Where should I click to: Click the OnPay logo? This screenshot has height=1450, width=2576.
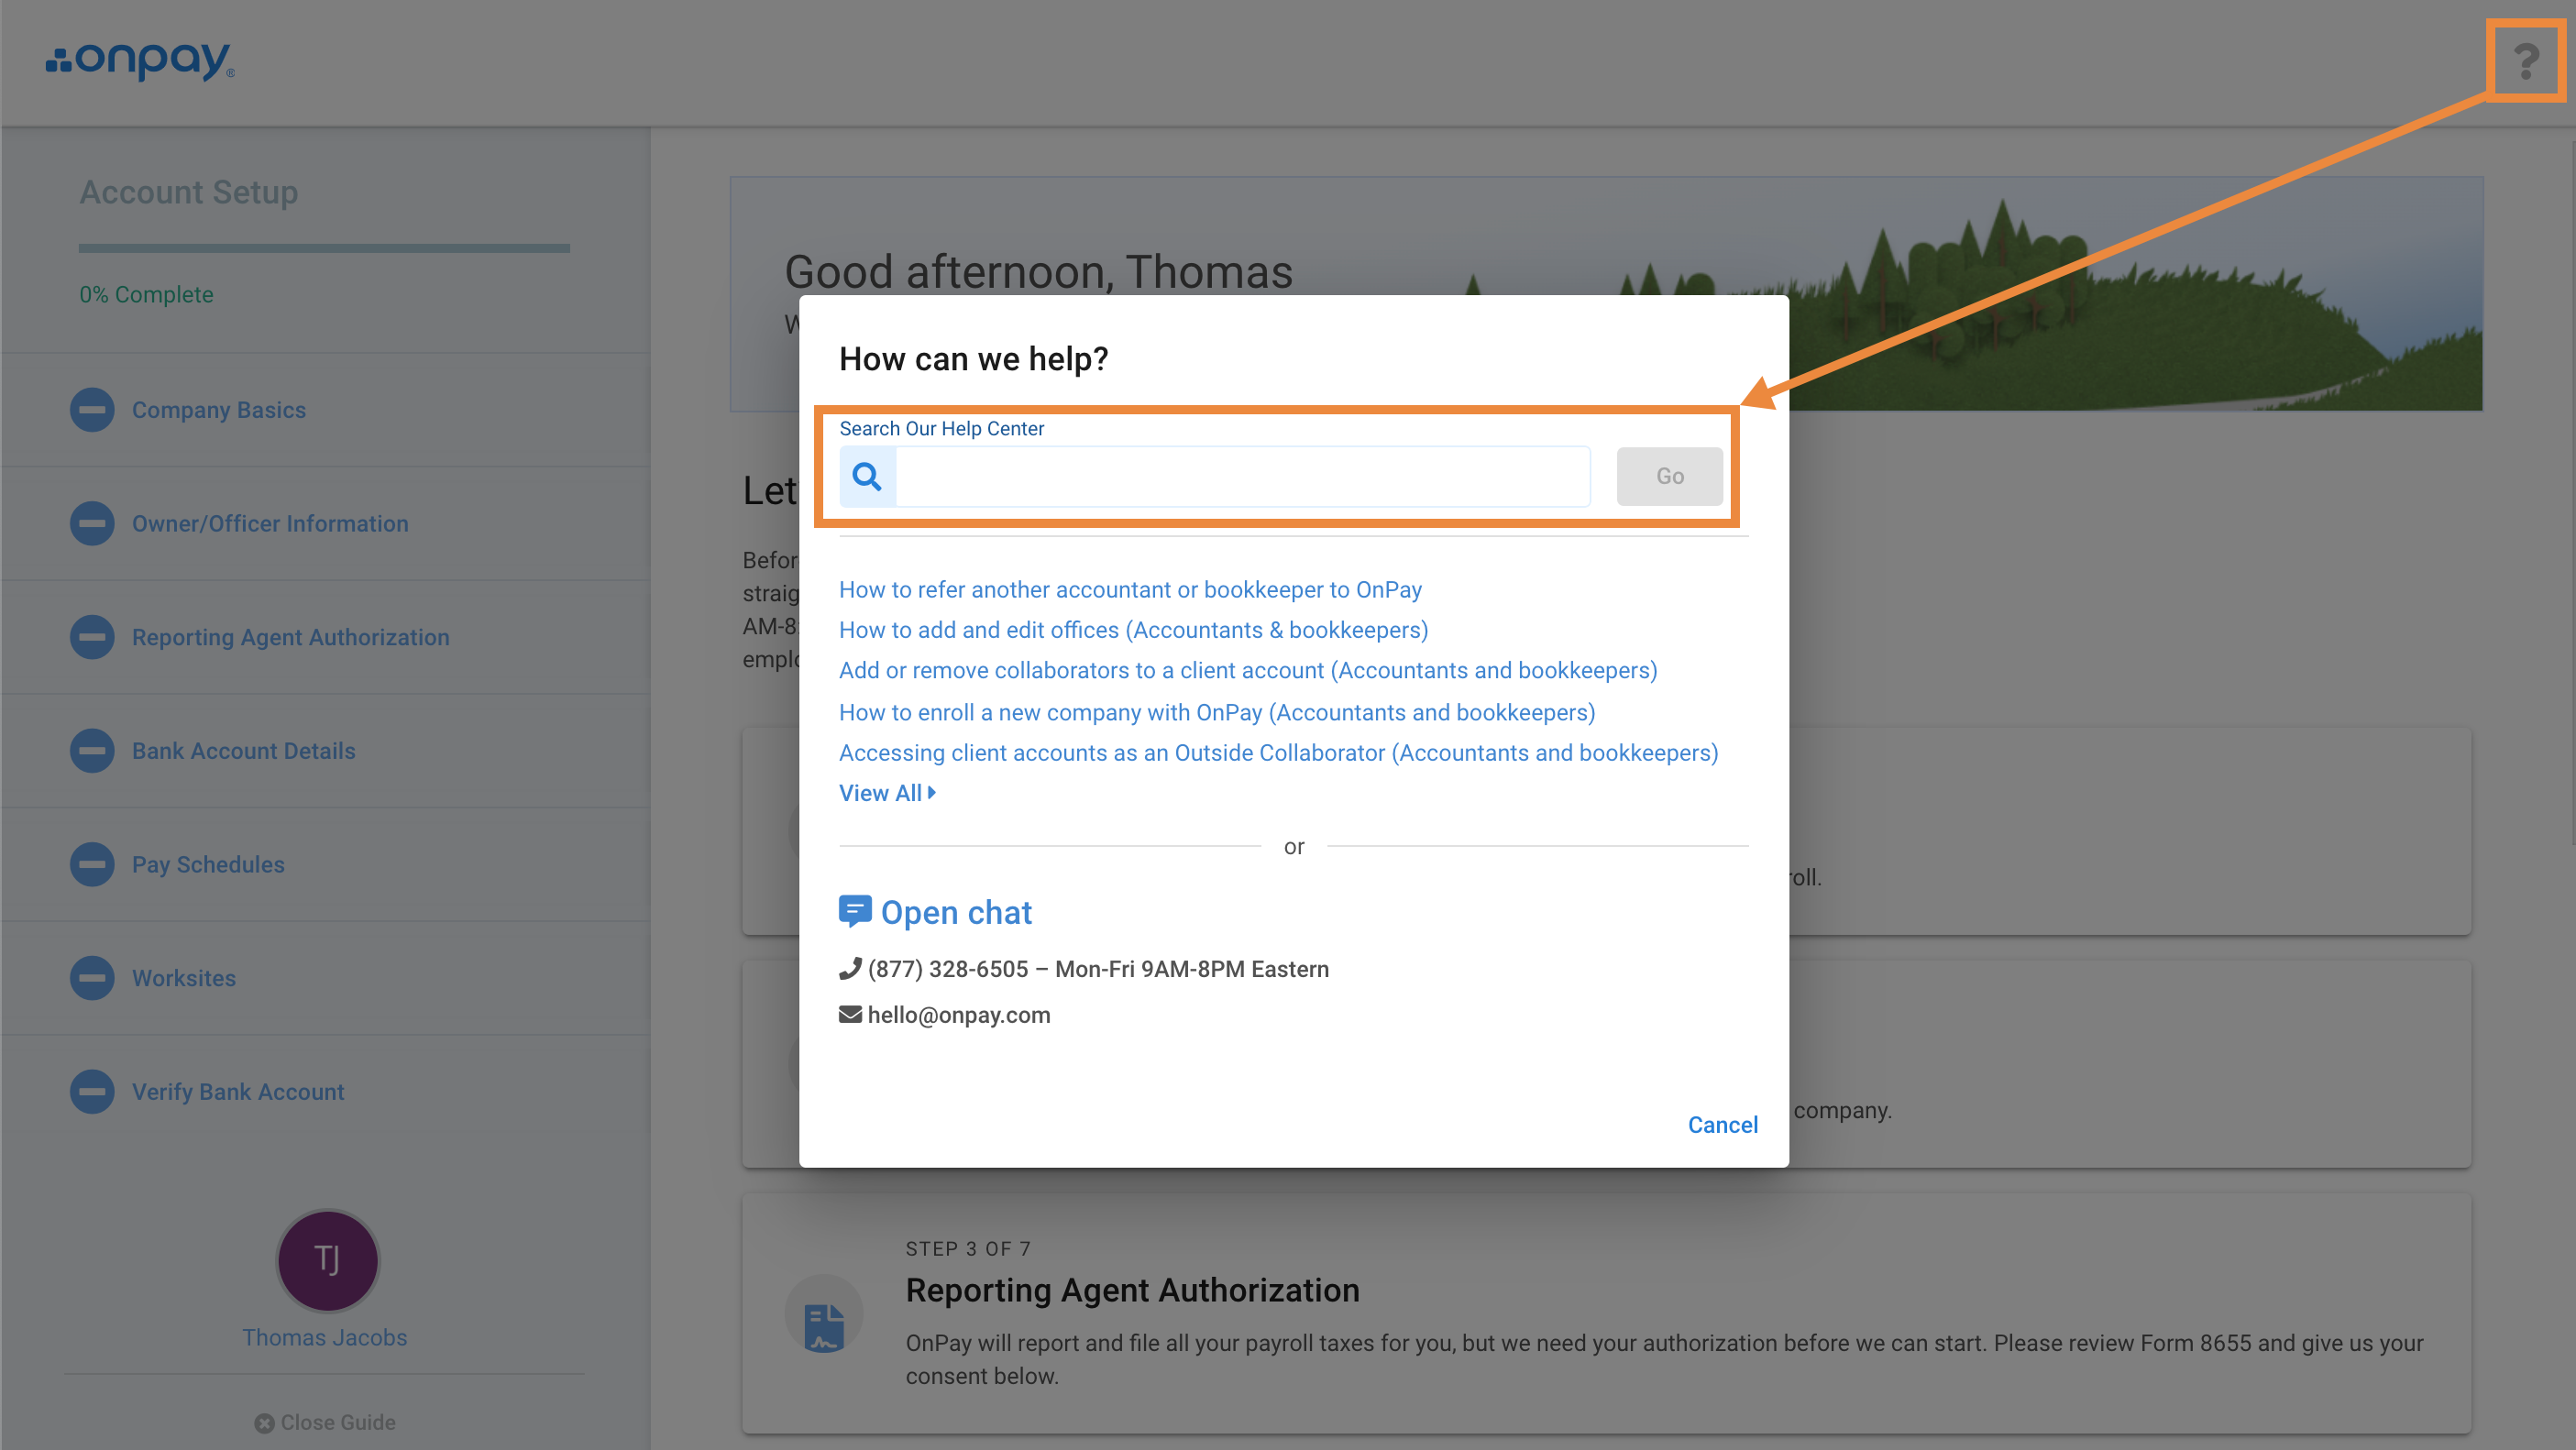point(140,61)
